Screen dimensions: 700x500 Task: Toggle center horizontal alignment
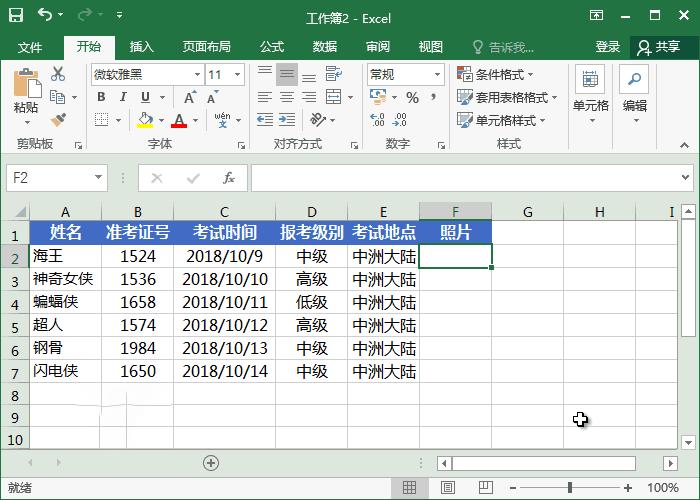pyautogui.click(x=287, y=97)
